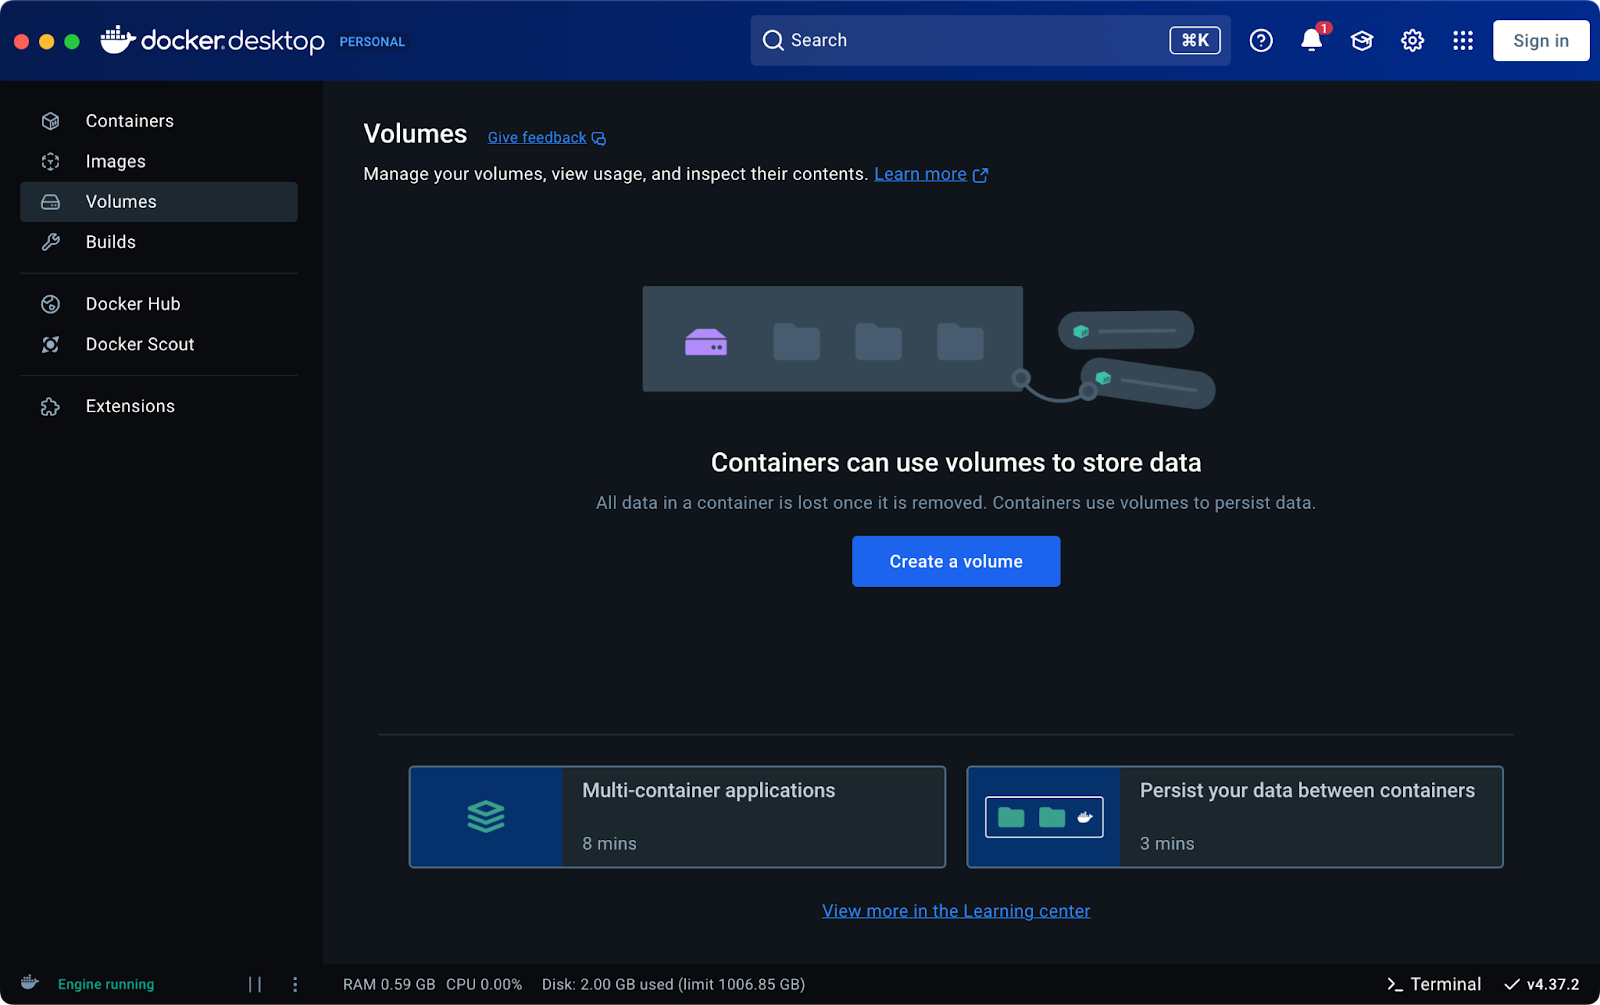
Task: Click the feedback chat icon beside Give feedback
Action: 599,139
